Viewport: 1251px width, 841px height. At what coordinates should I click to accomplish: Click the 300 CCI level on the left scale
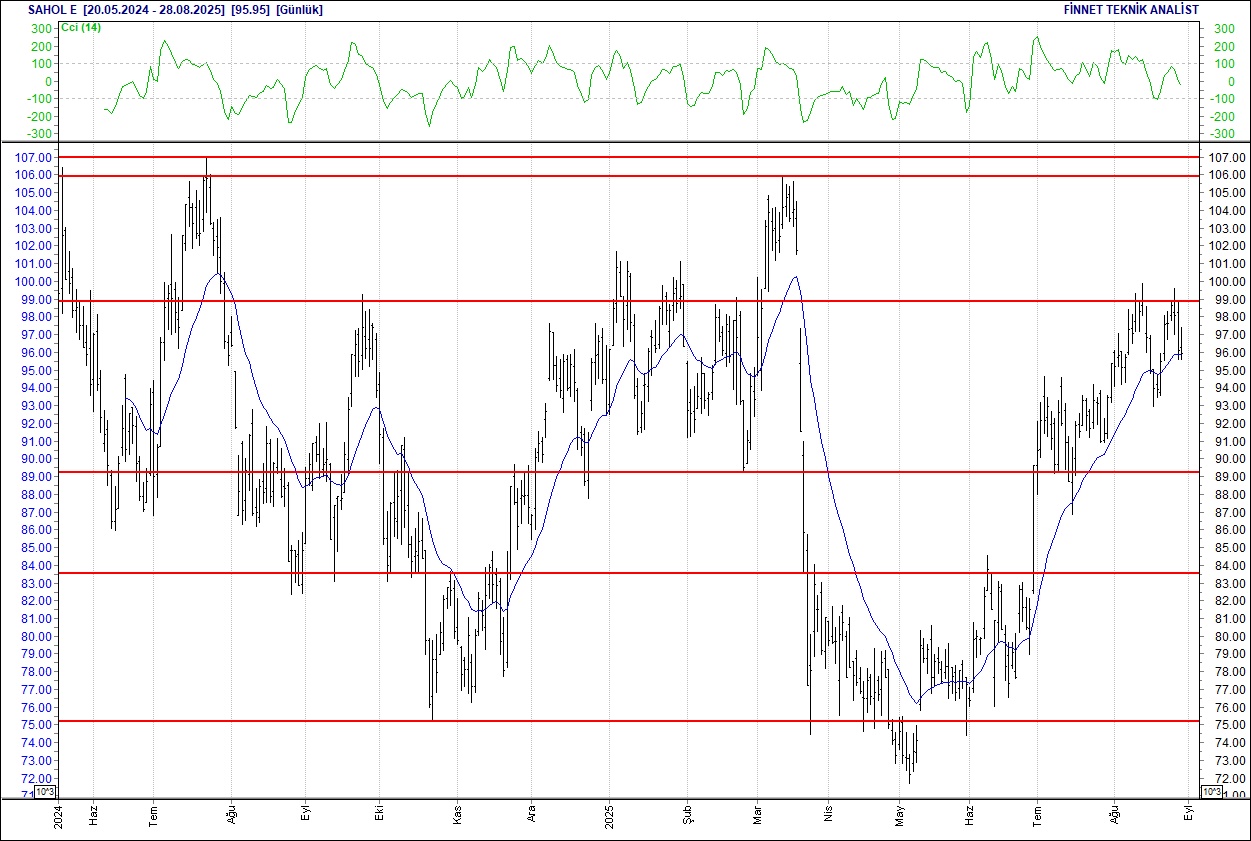pos(41,28)
